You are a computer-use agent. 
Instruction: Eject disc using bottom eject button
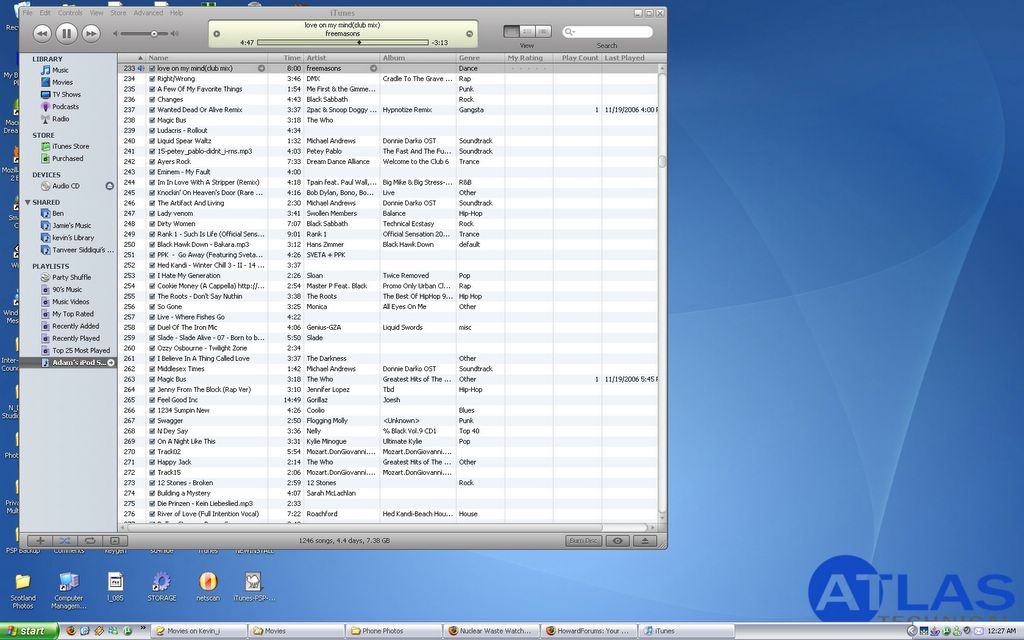(x=645, y=541)
